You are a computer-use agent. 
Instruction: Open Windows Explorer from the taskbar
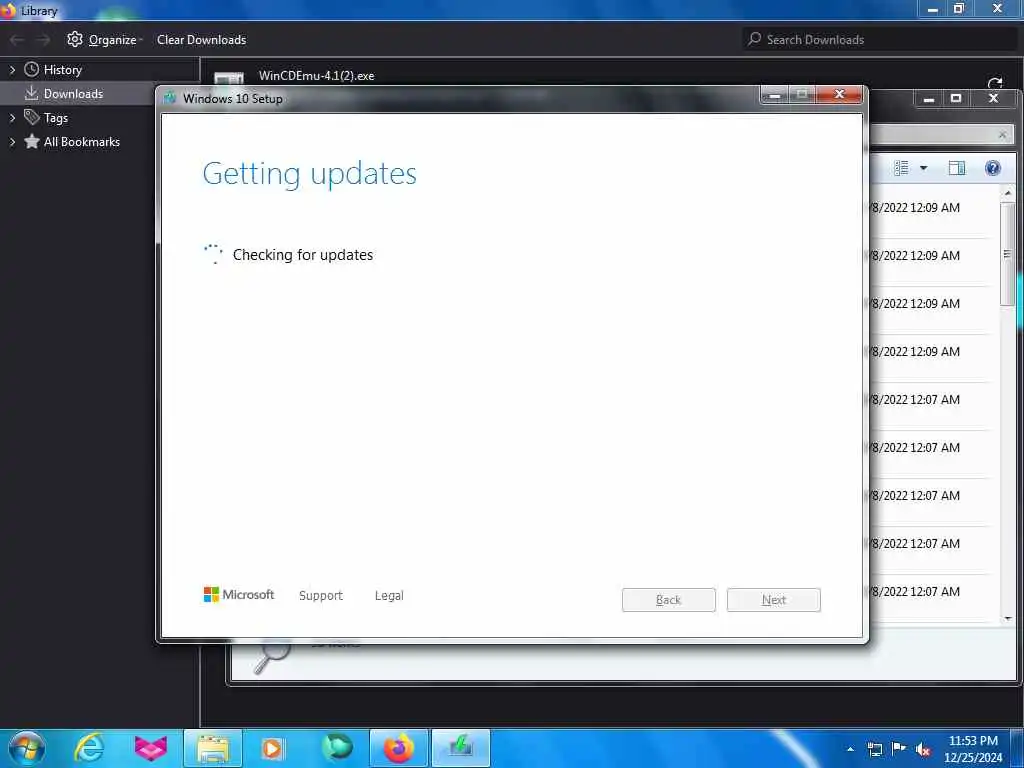pos(213,748)
